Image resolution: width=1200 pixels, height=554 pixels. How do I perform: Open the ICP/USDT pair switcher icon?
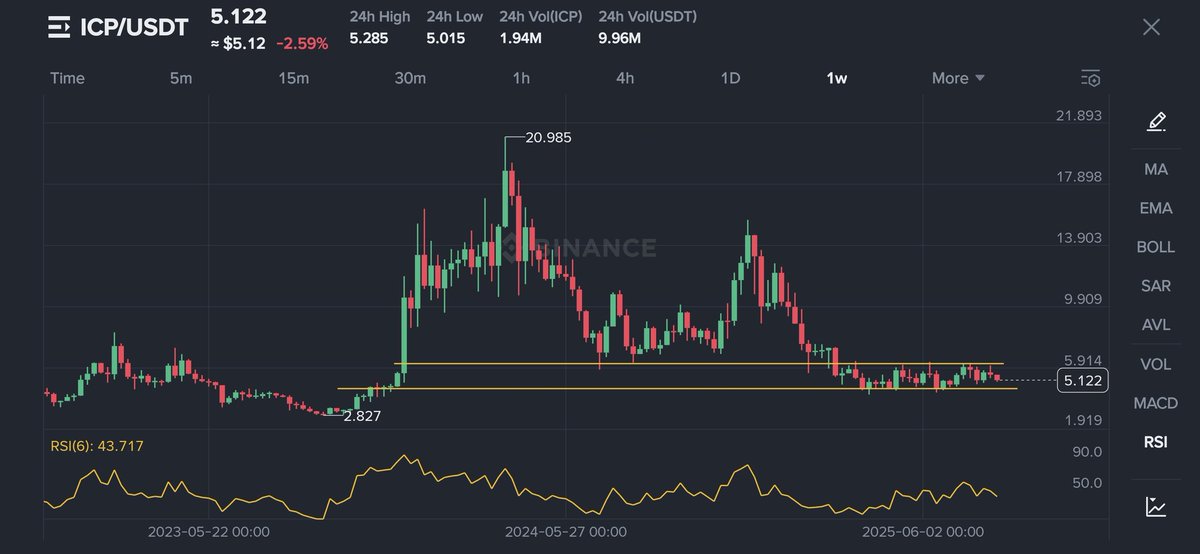pos(59,28)
